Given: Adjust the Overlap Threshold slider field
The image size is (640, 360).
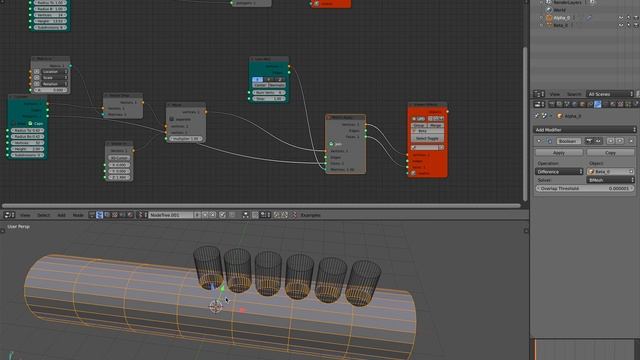Looking at the screenshot, I should coord(585,189).
